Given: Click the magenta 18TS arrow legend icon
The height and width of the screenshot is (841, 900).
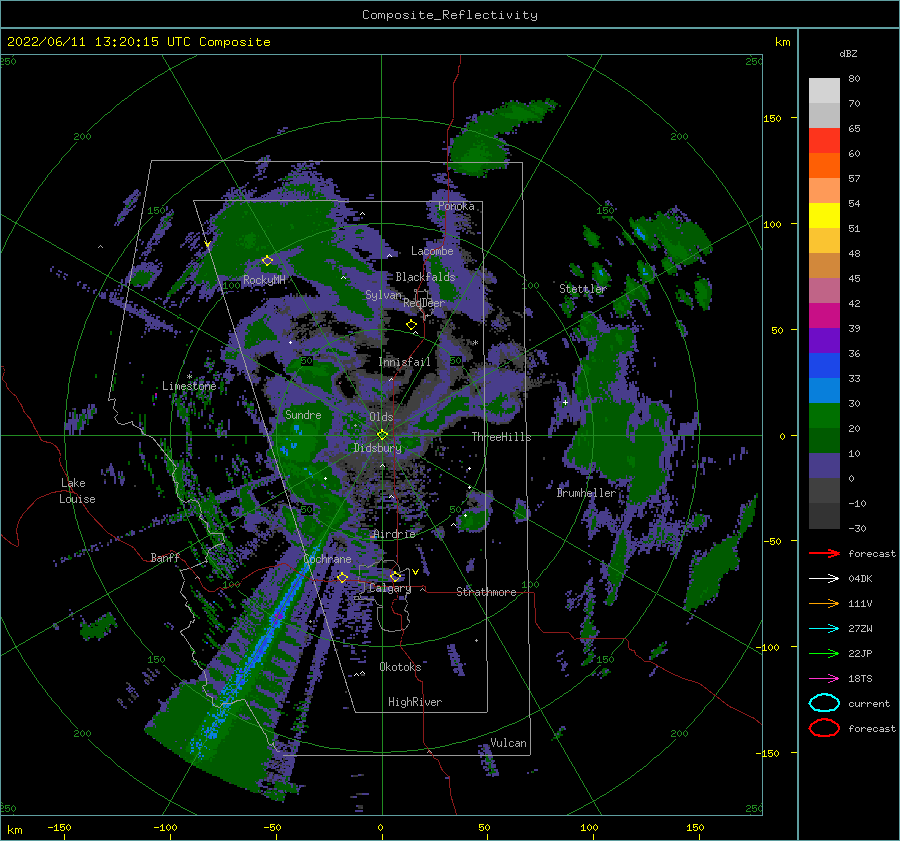Looking at the screenshot, I should pos(824,679).
